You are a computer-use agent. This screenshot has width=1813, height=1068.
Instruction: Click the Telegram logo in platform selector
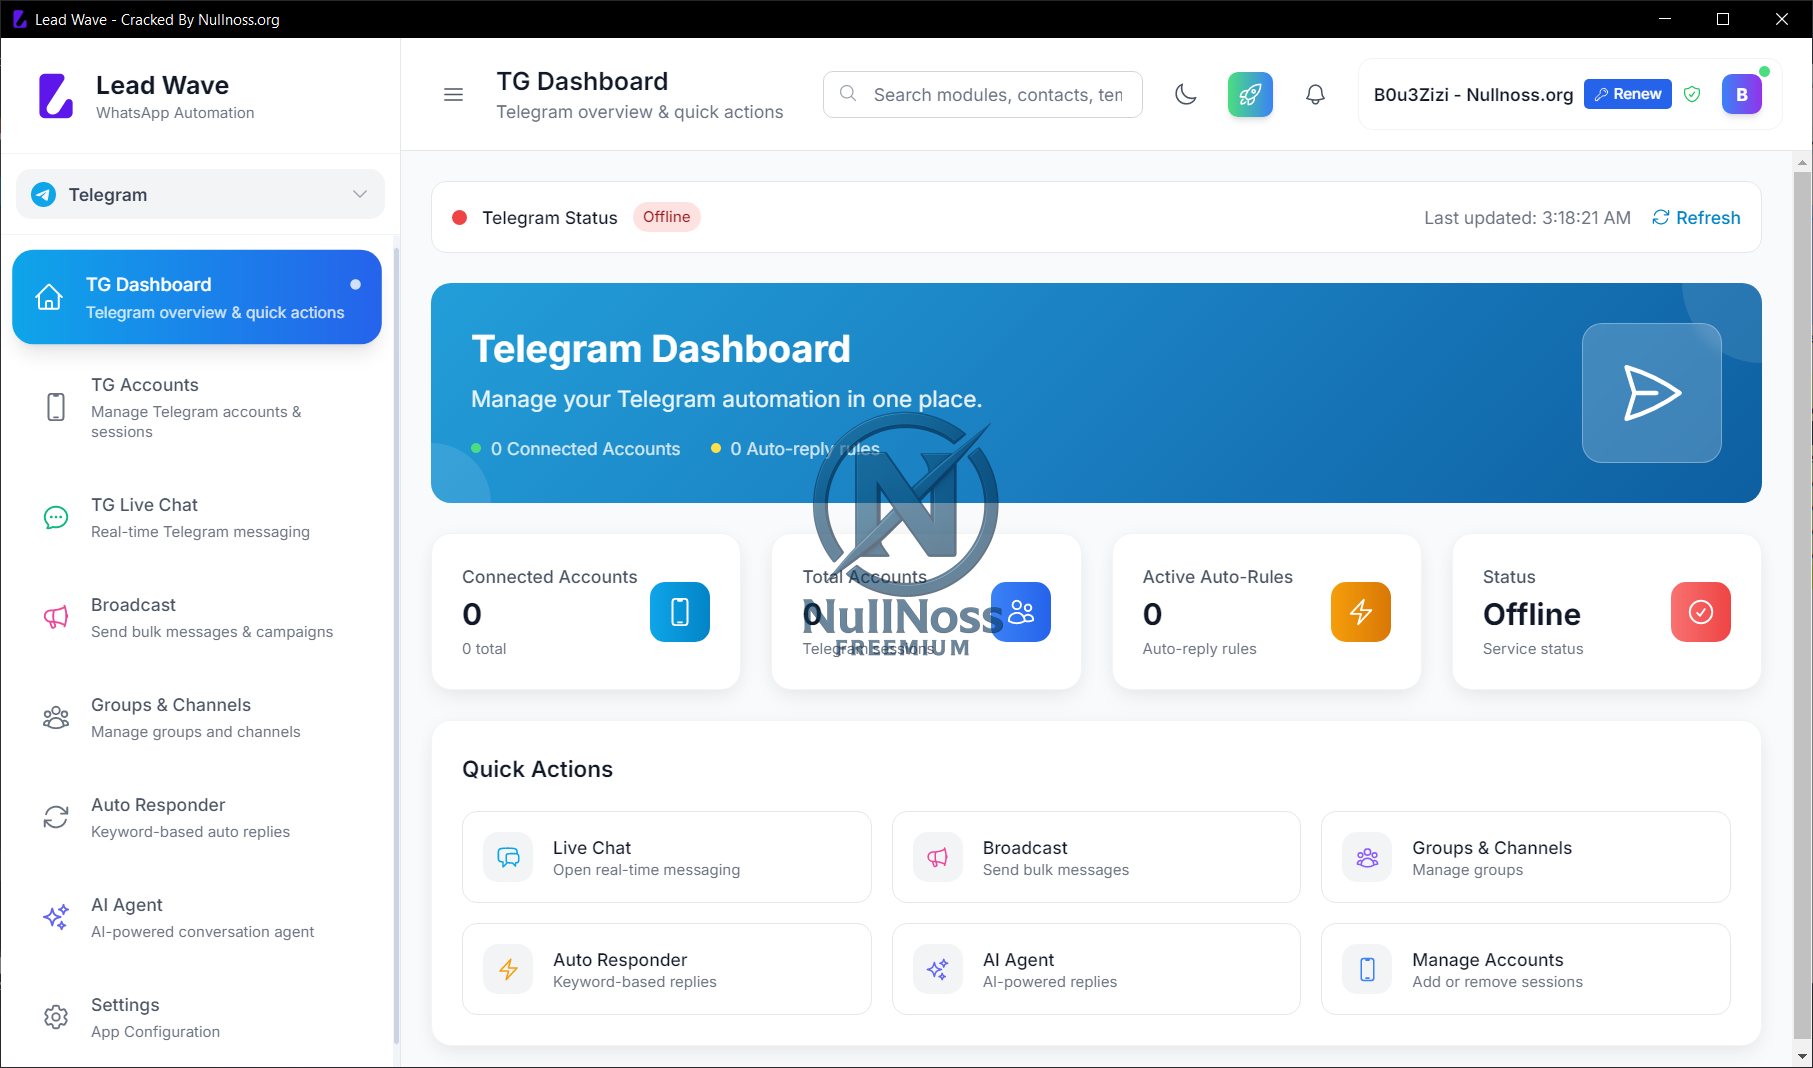pos(43,194)
